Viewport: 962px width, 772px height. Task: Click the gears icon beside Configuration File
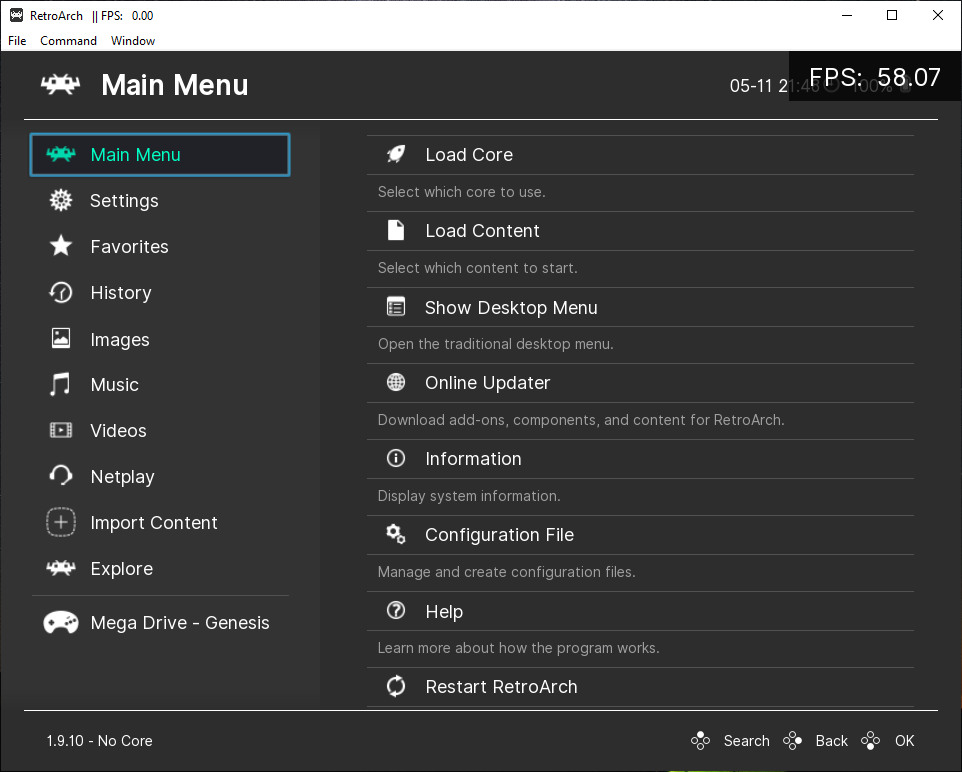pyautogui.click(x=396, y=534)
